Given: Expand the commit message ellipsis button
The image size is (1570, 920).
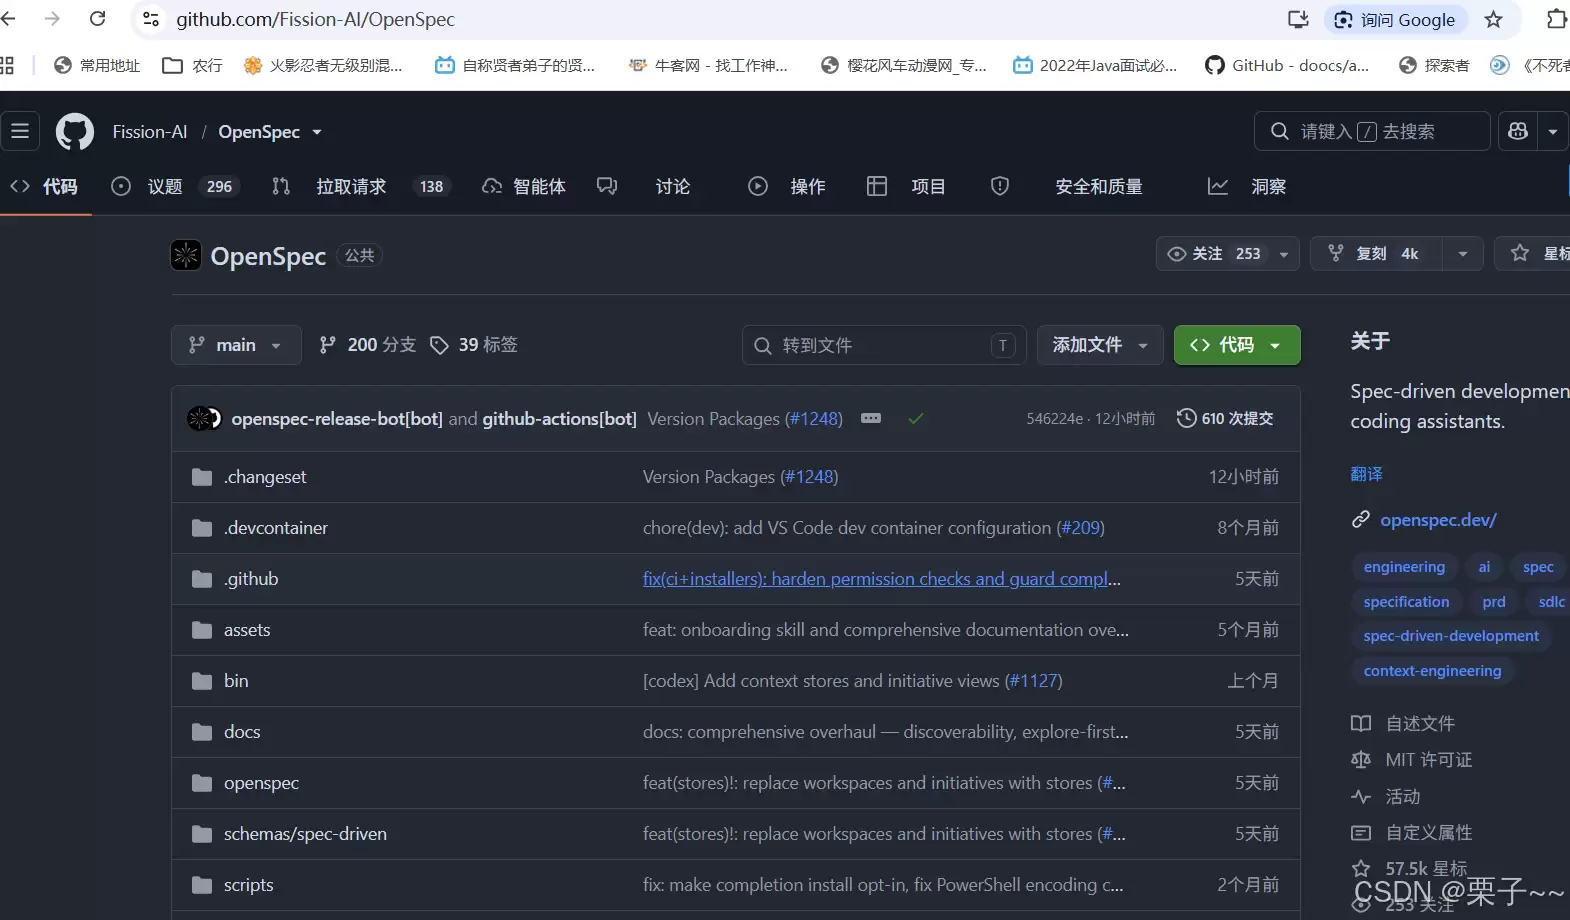Looking at the screenshot, I should click(x=871, y=418).
